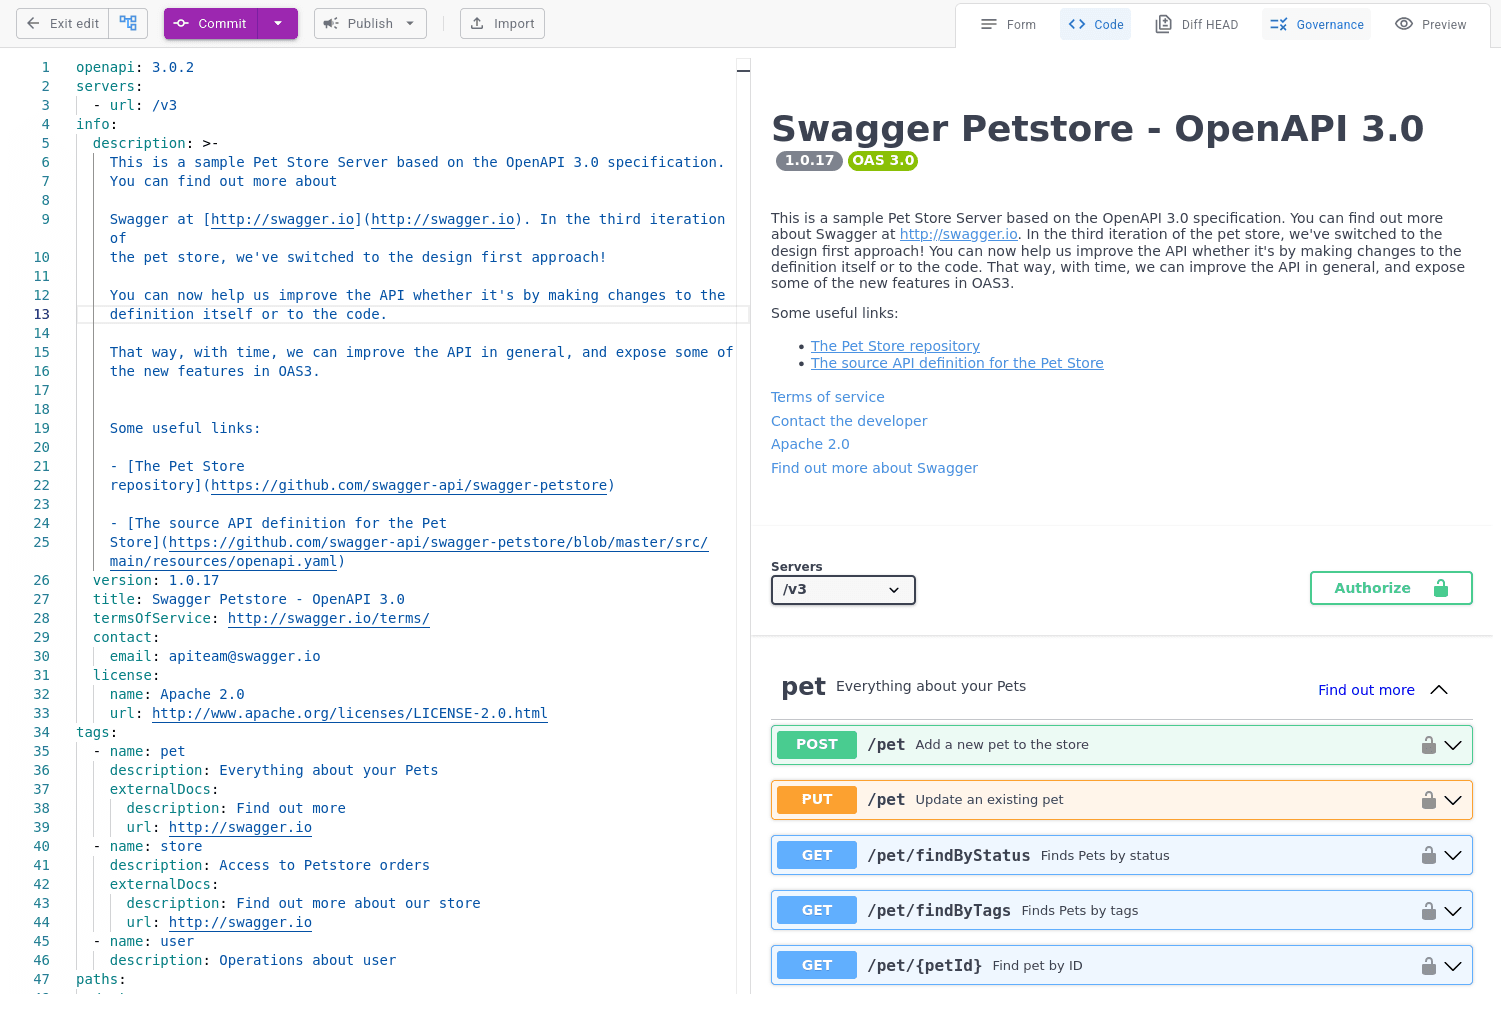
Task: Expand the /pet/findByStatus chevron
Action: click(1453, 855)
